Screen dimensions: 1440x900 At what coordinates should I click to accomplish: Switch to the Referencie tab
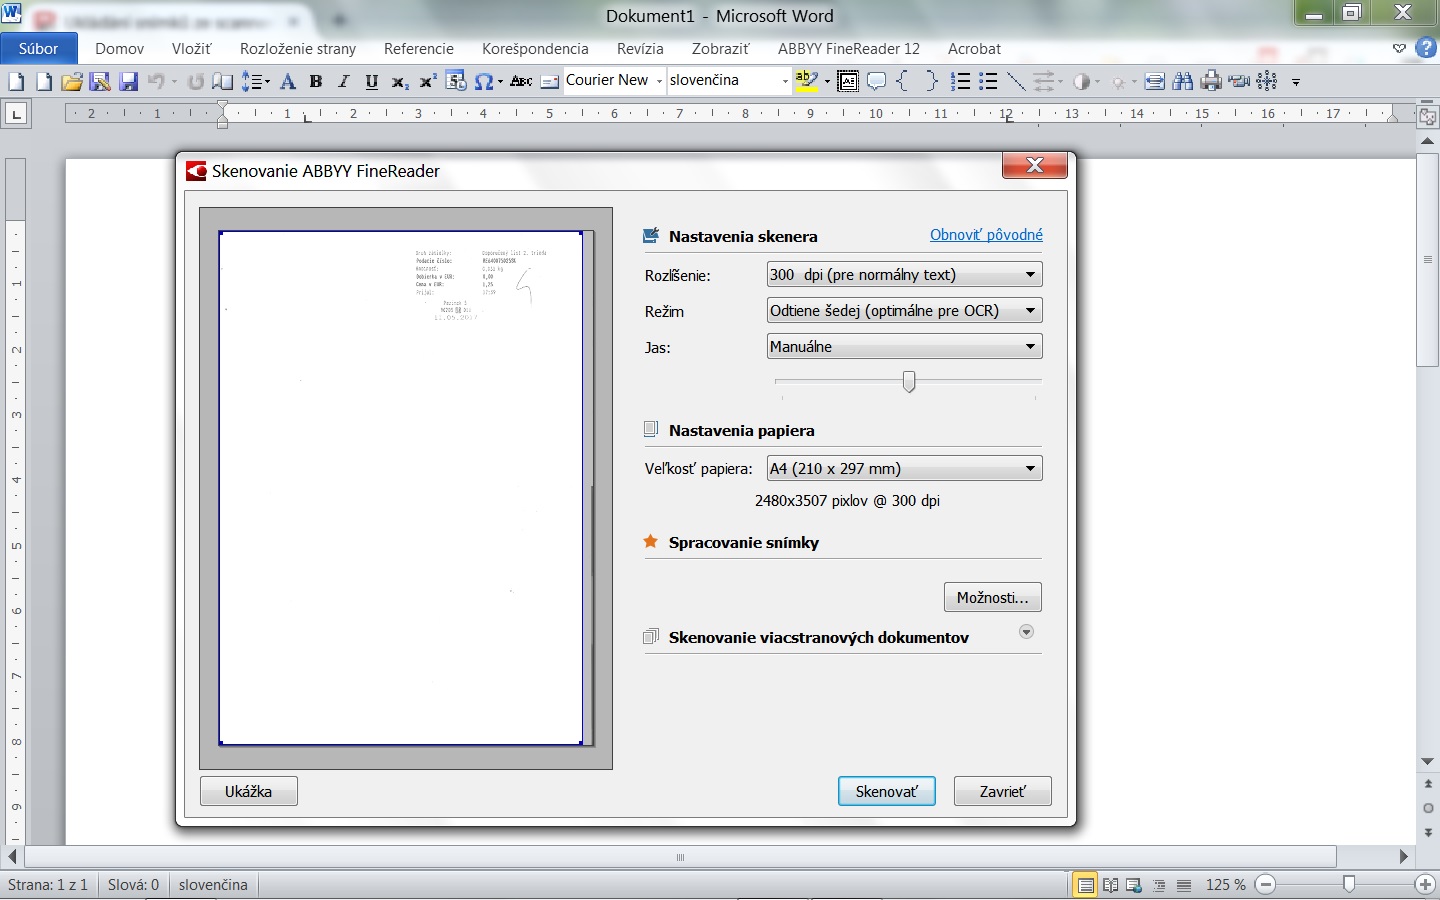coord(419,48)
